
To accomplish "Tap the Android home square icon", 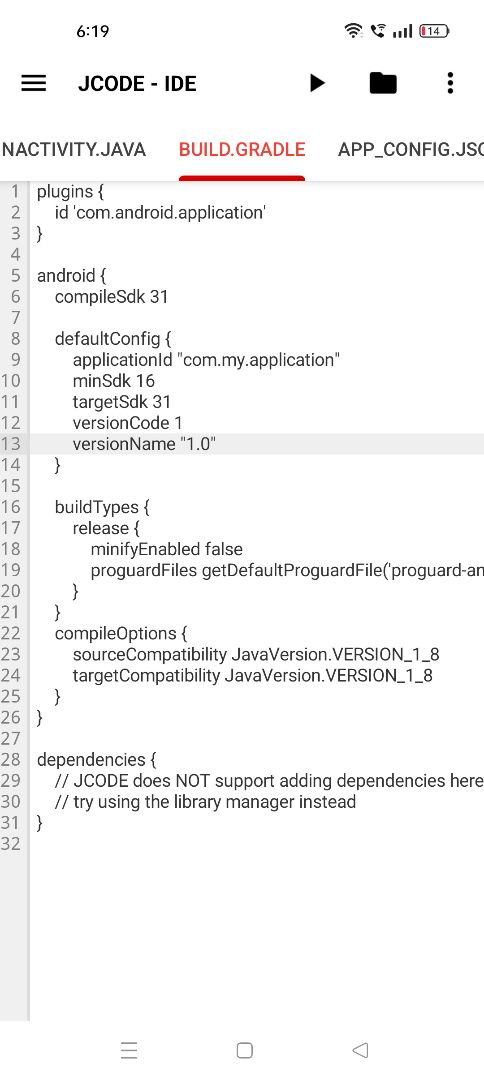I will click(x=244, y=1050).
